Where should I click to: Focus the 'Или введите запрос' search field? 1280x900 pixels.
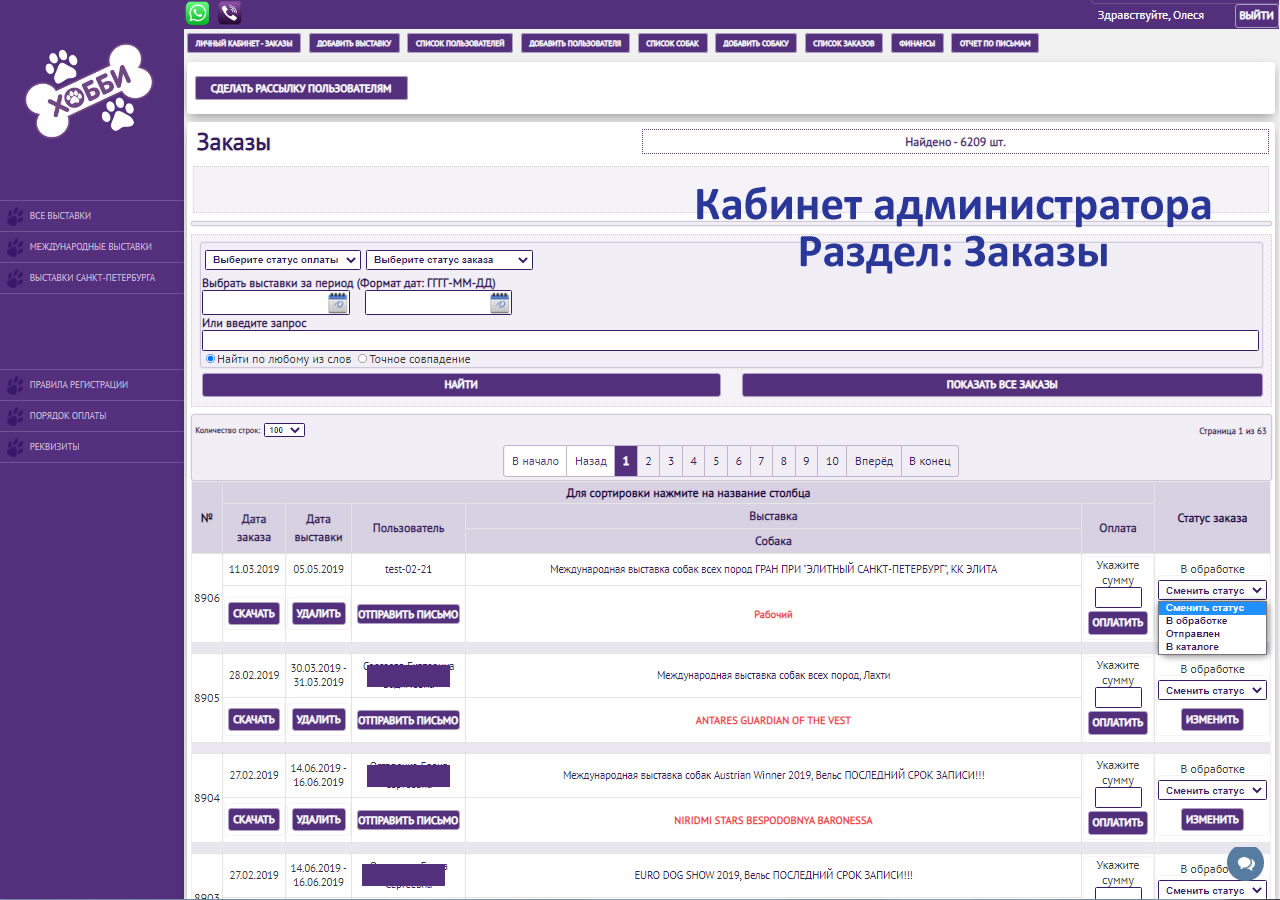tap(730, 340)
